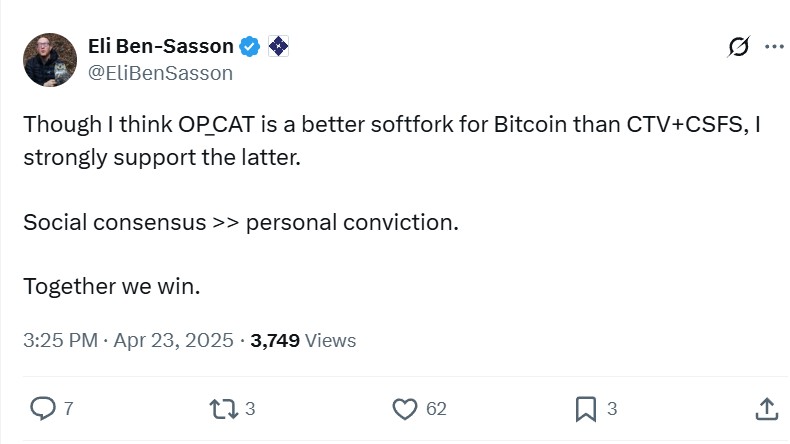The image size is (790, 444).
Task: Click the Grok icon on the post
Action: [738, 47]
